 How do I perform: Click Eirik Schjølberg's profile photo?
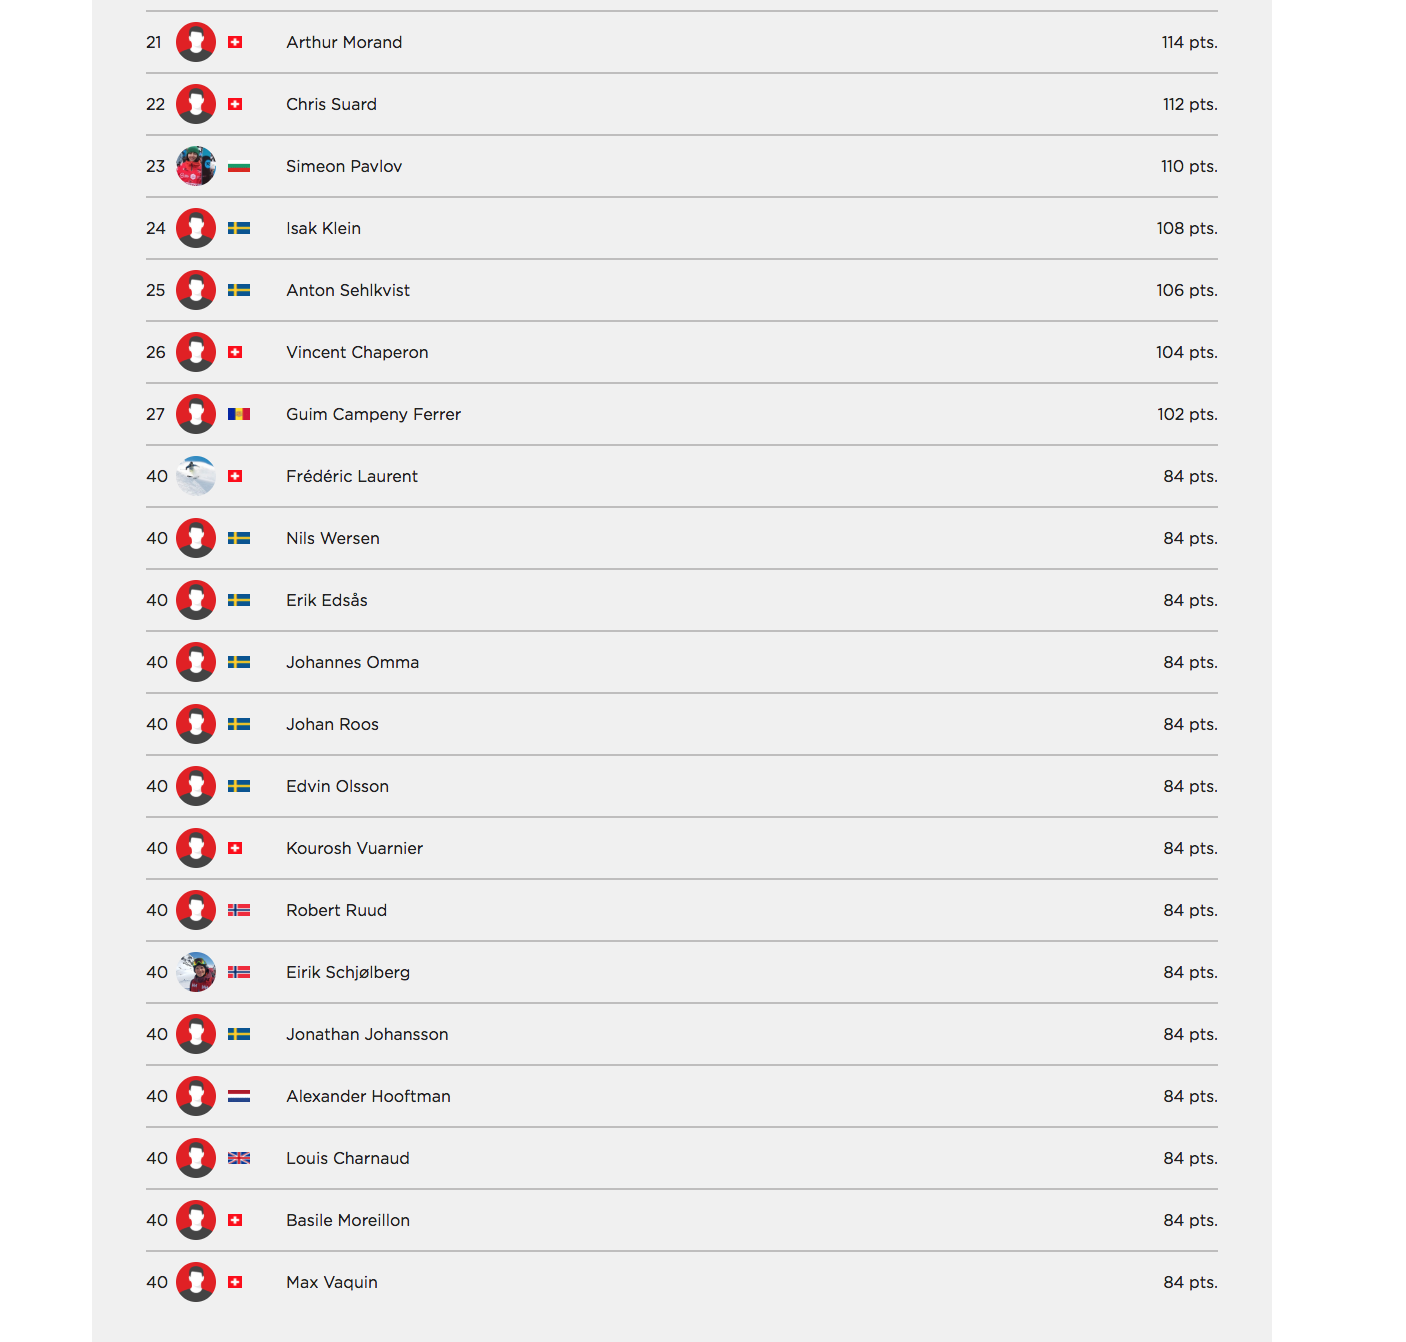click(196, 972)
